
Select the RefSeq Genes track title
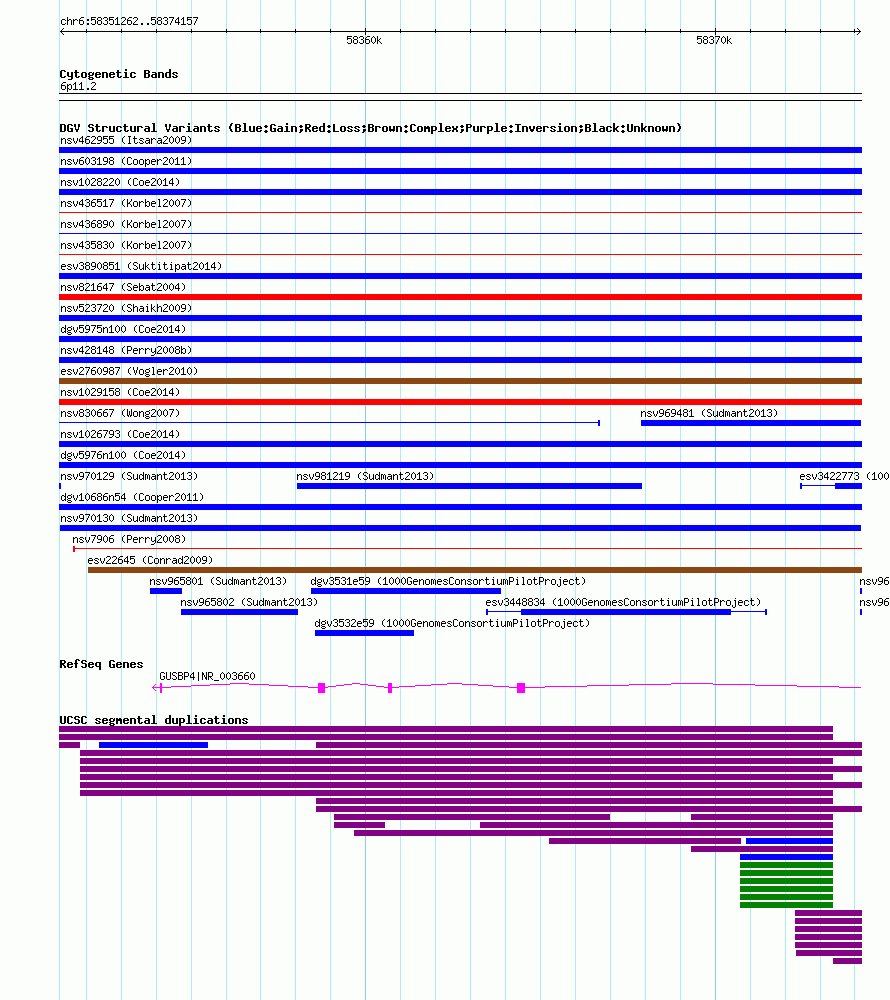point(101,665)
